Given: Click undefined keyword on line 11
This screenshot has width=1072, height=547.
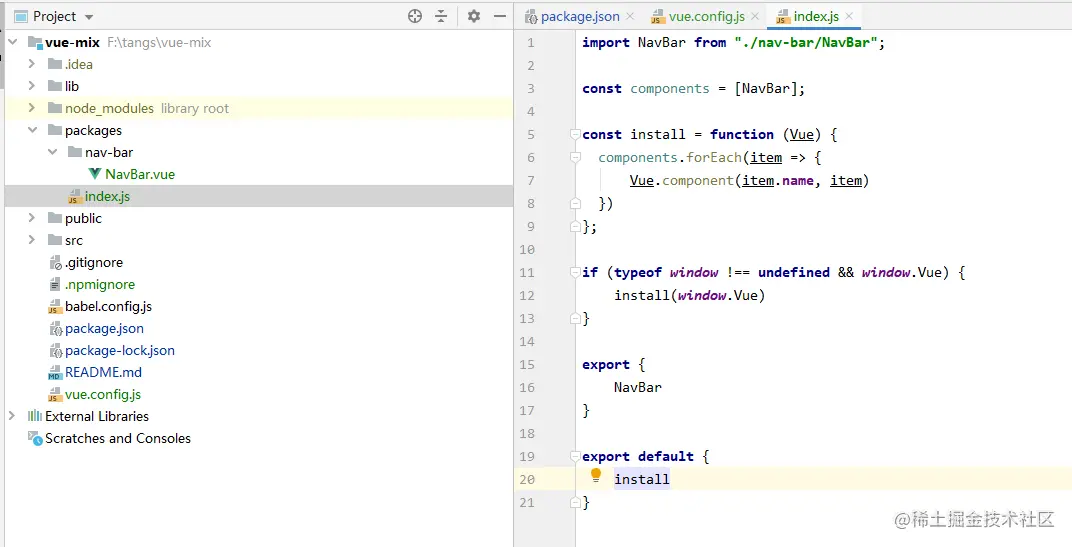Looking at the screenshot, I should click(x=794, y=272).
